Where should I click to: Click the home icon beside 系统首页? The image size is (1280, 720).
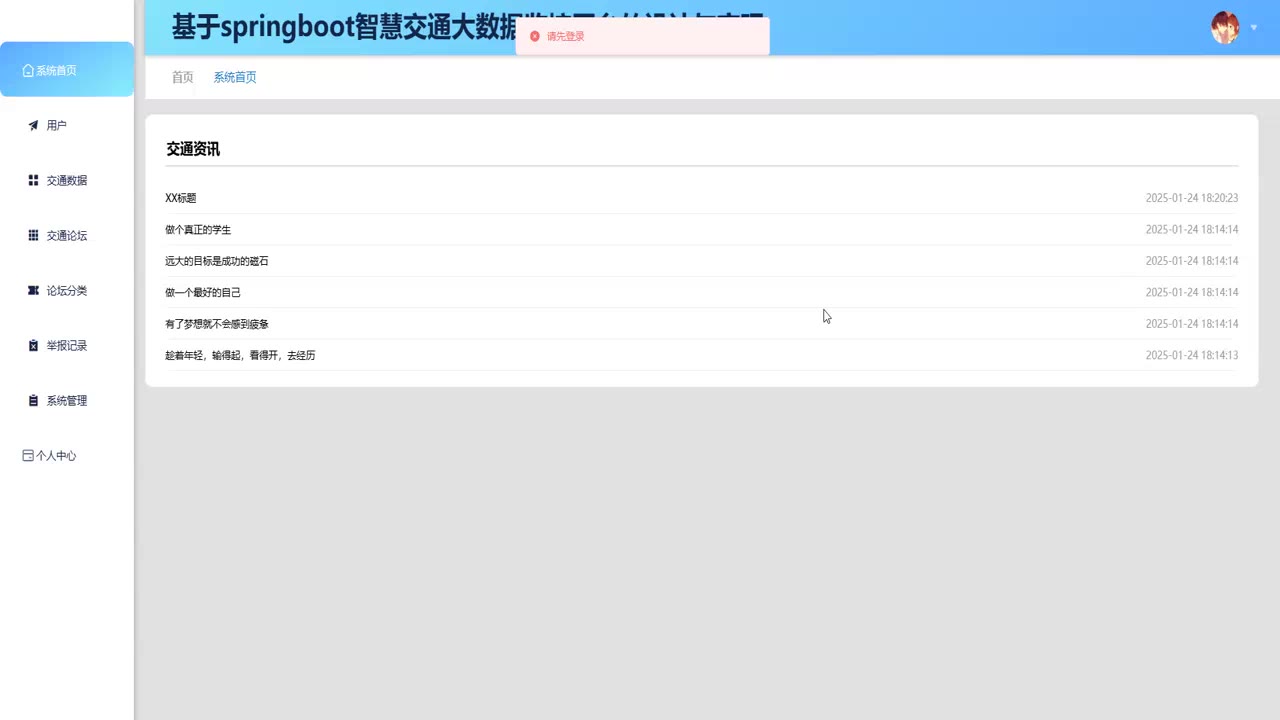[x=28, y=70]
